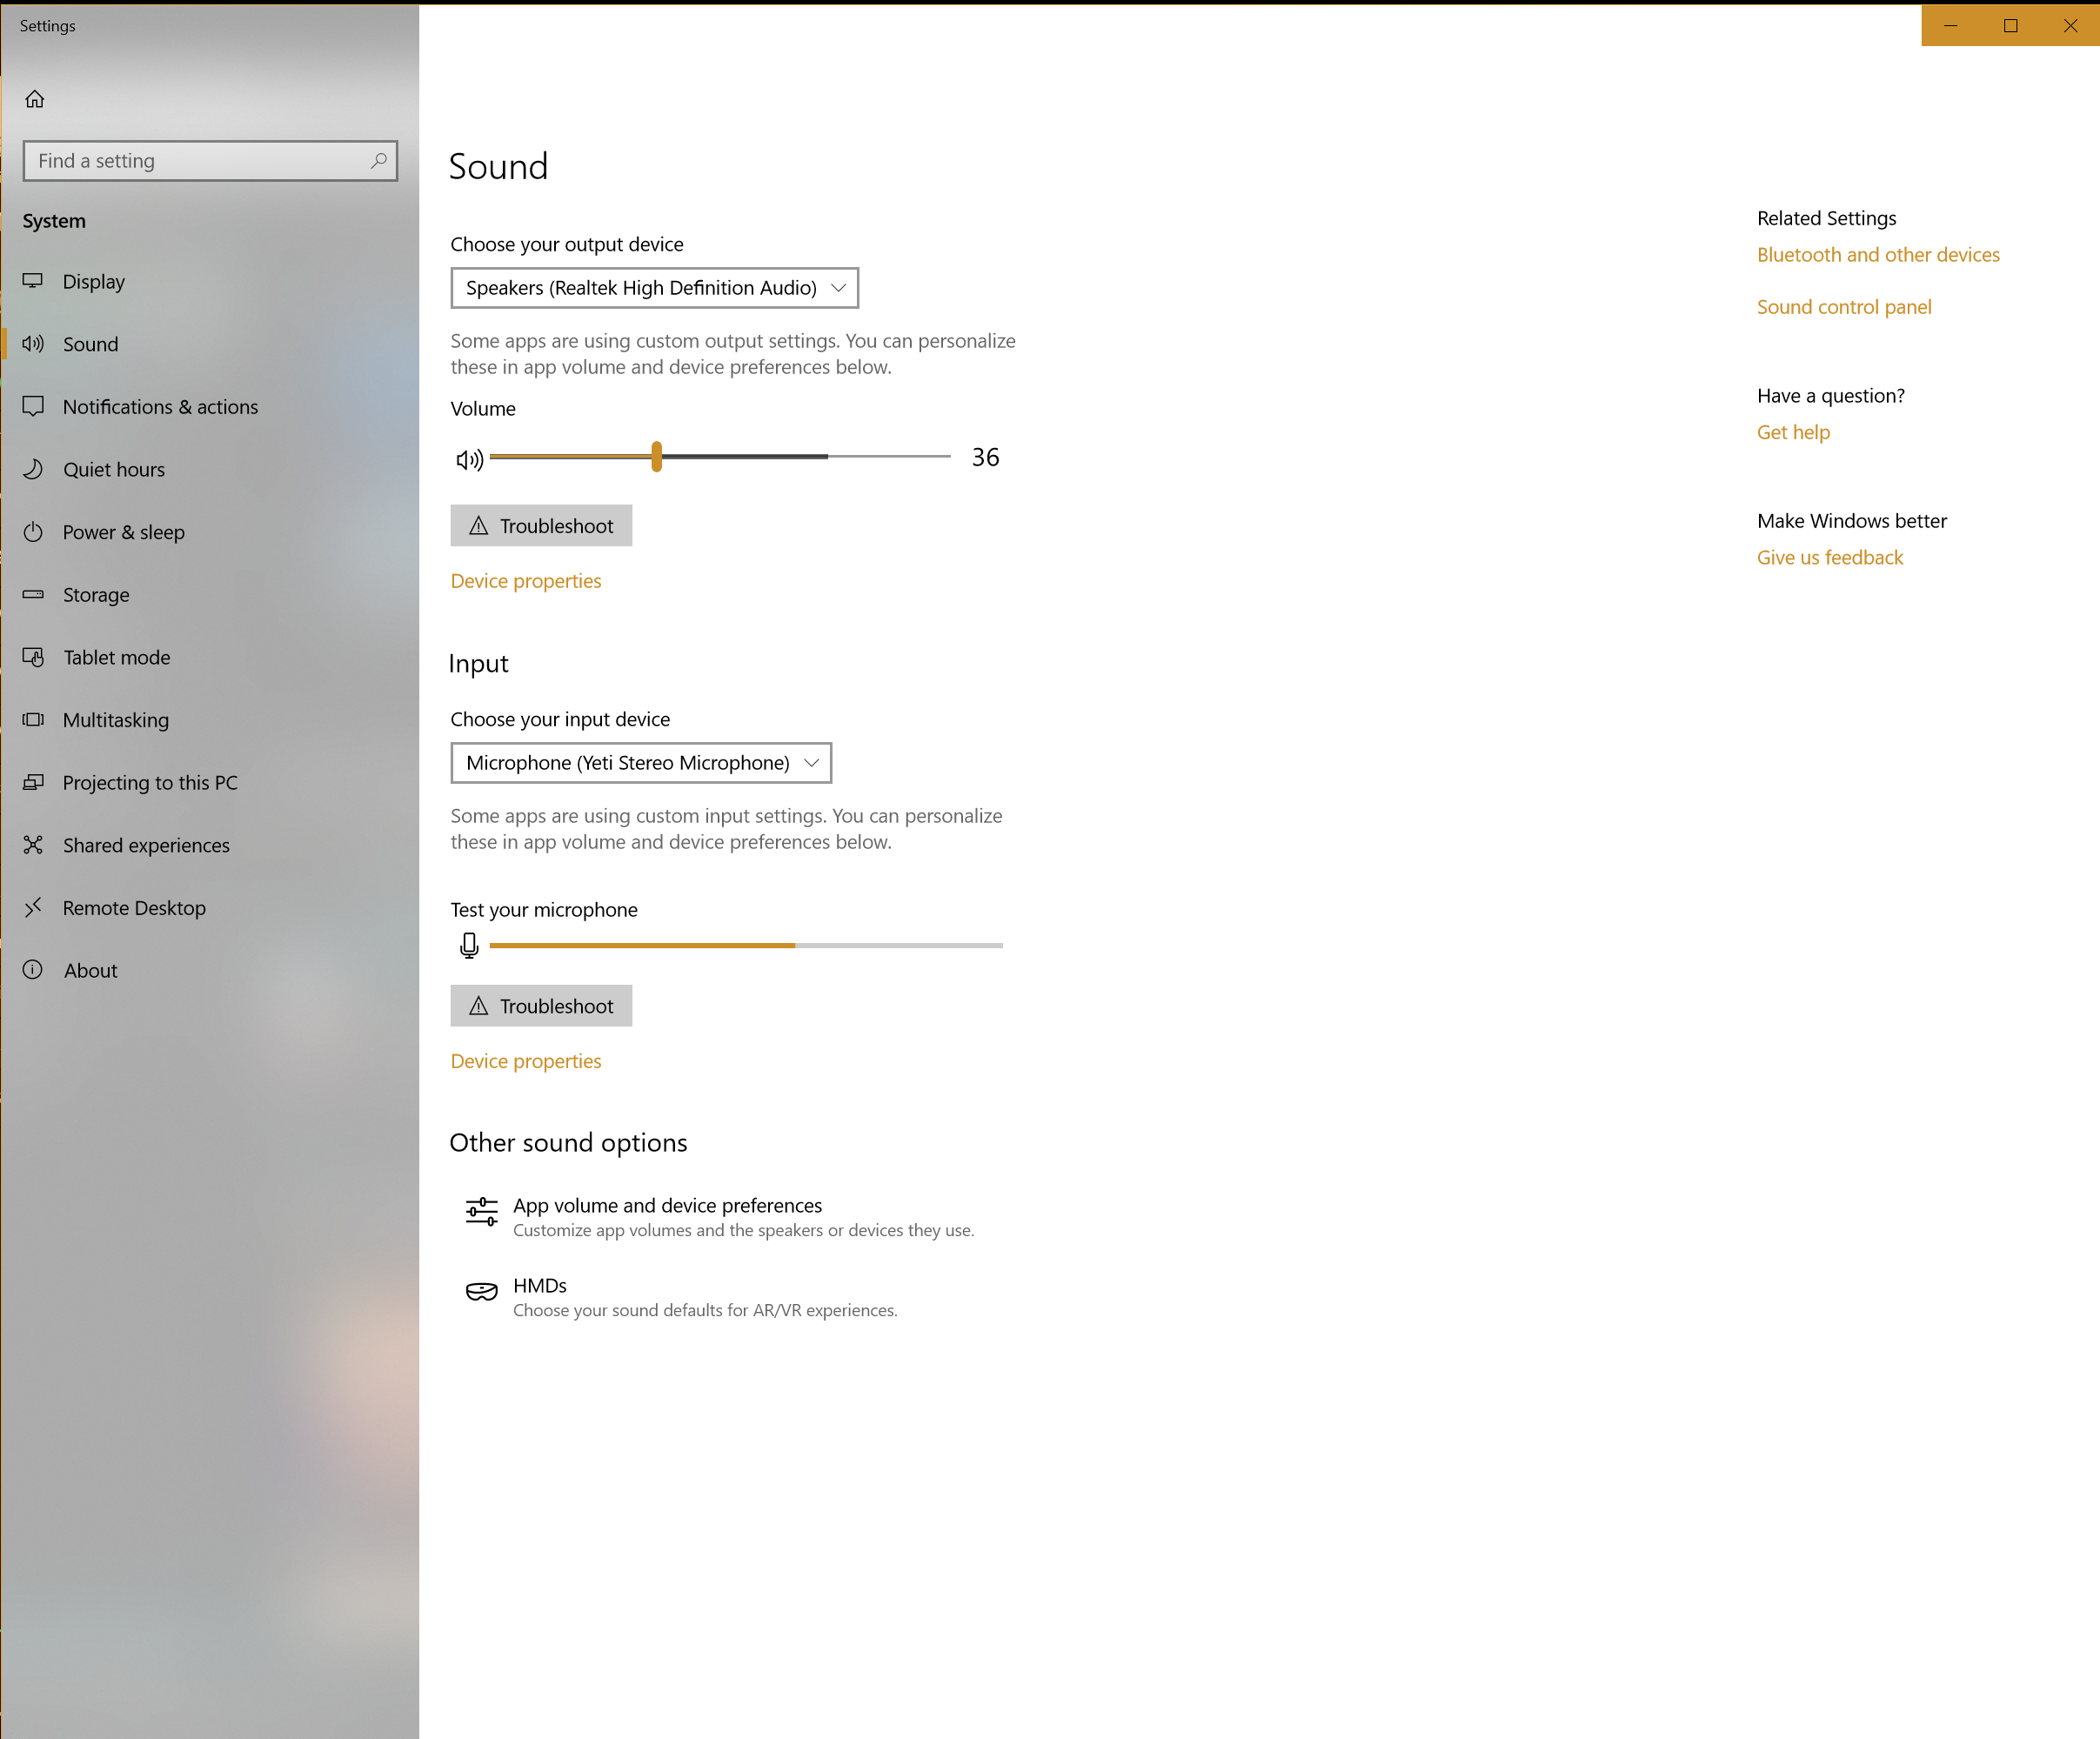
Task: Click the microphone test icon
Action: pyautogui.click(x=469, y=945)
